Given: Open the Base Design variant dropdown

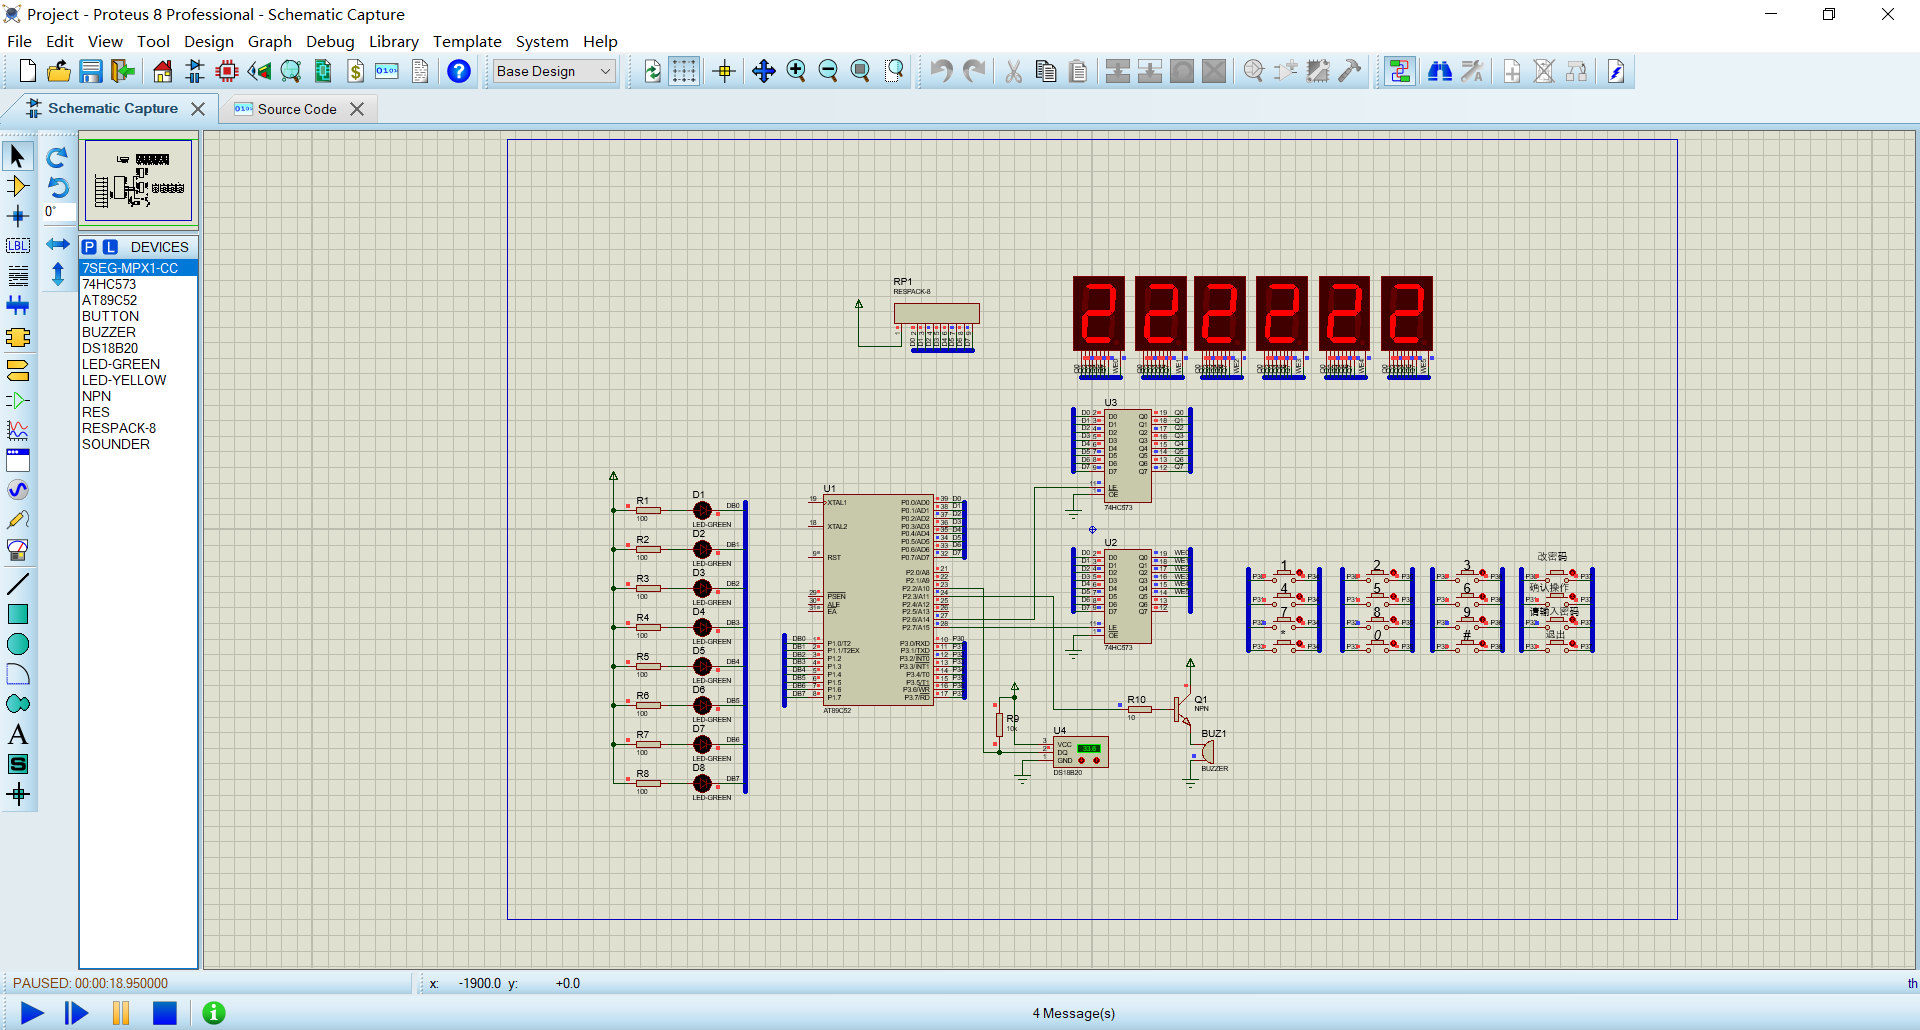Looking at the screenshot, I should (554, 71).
